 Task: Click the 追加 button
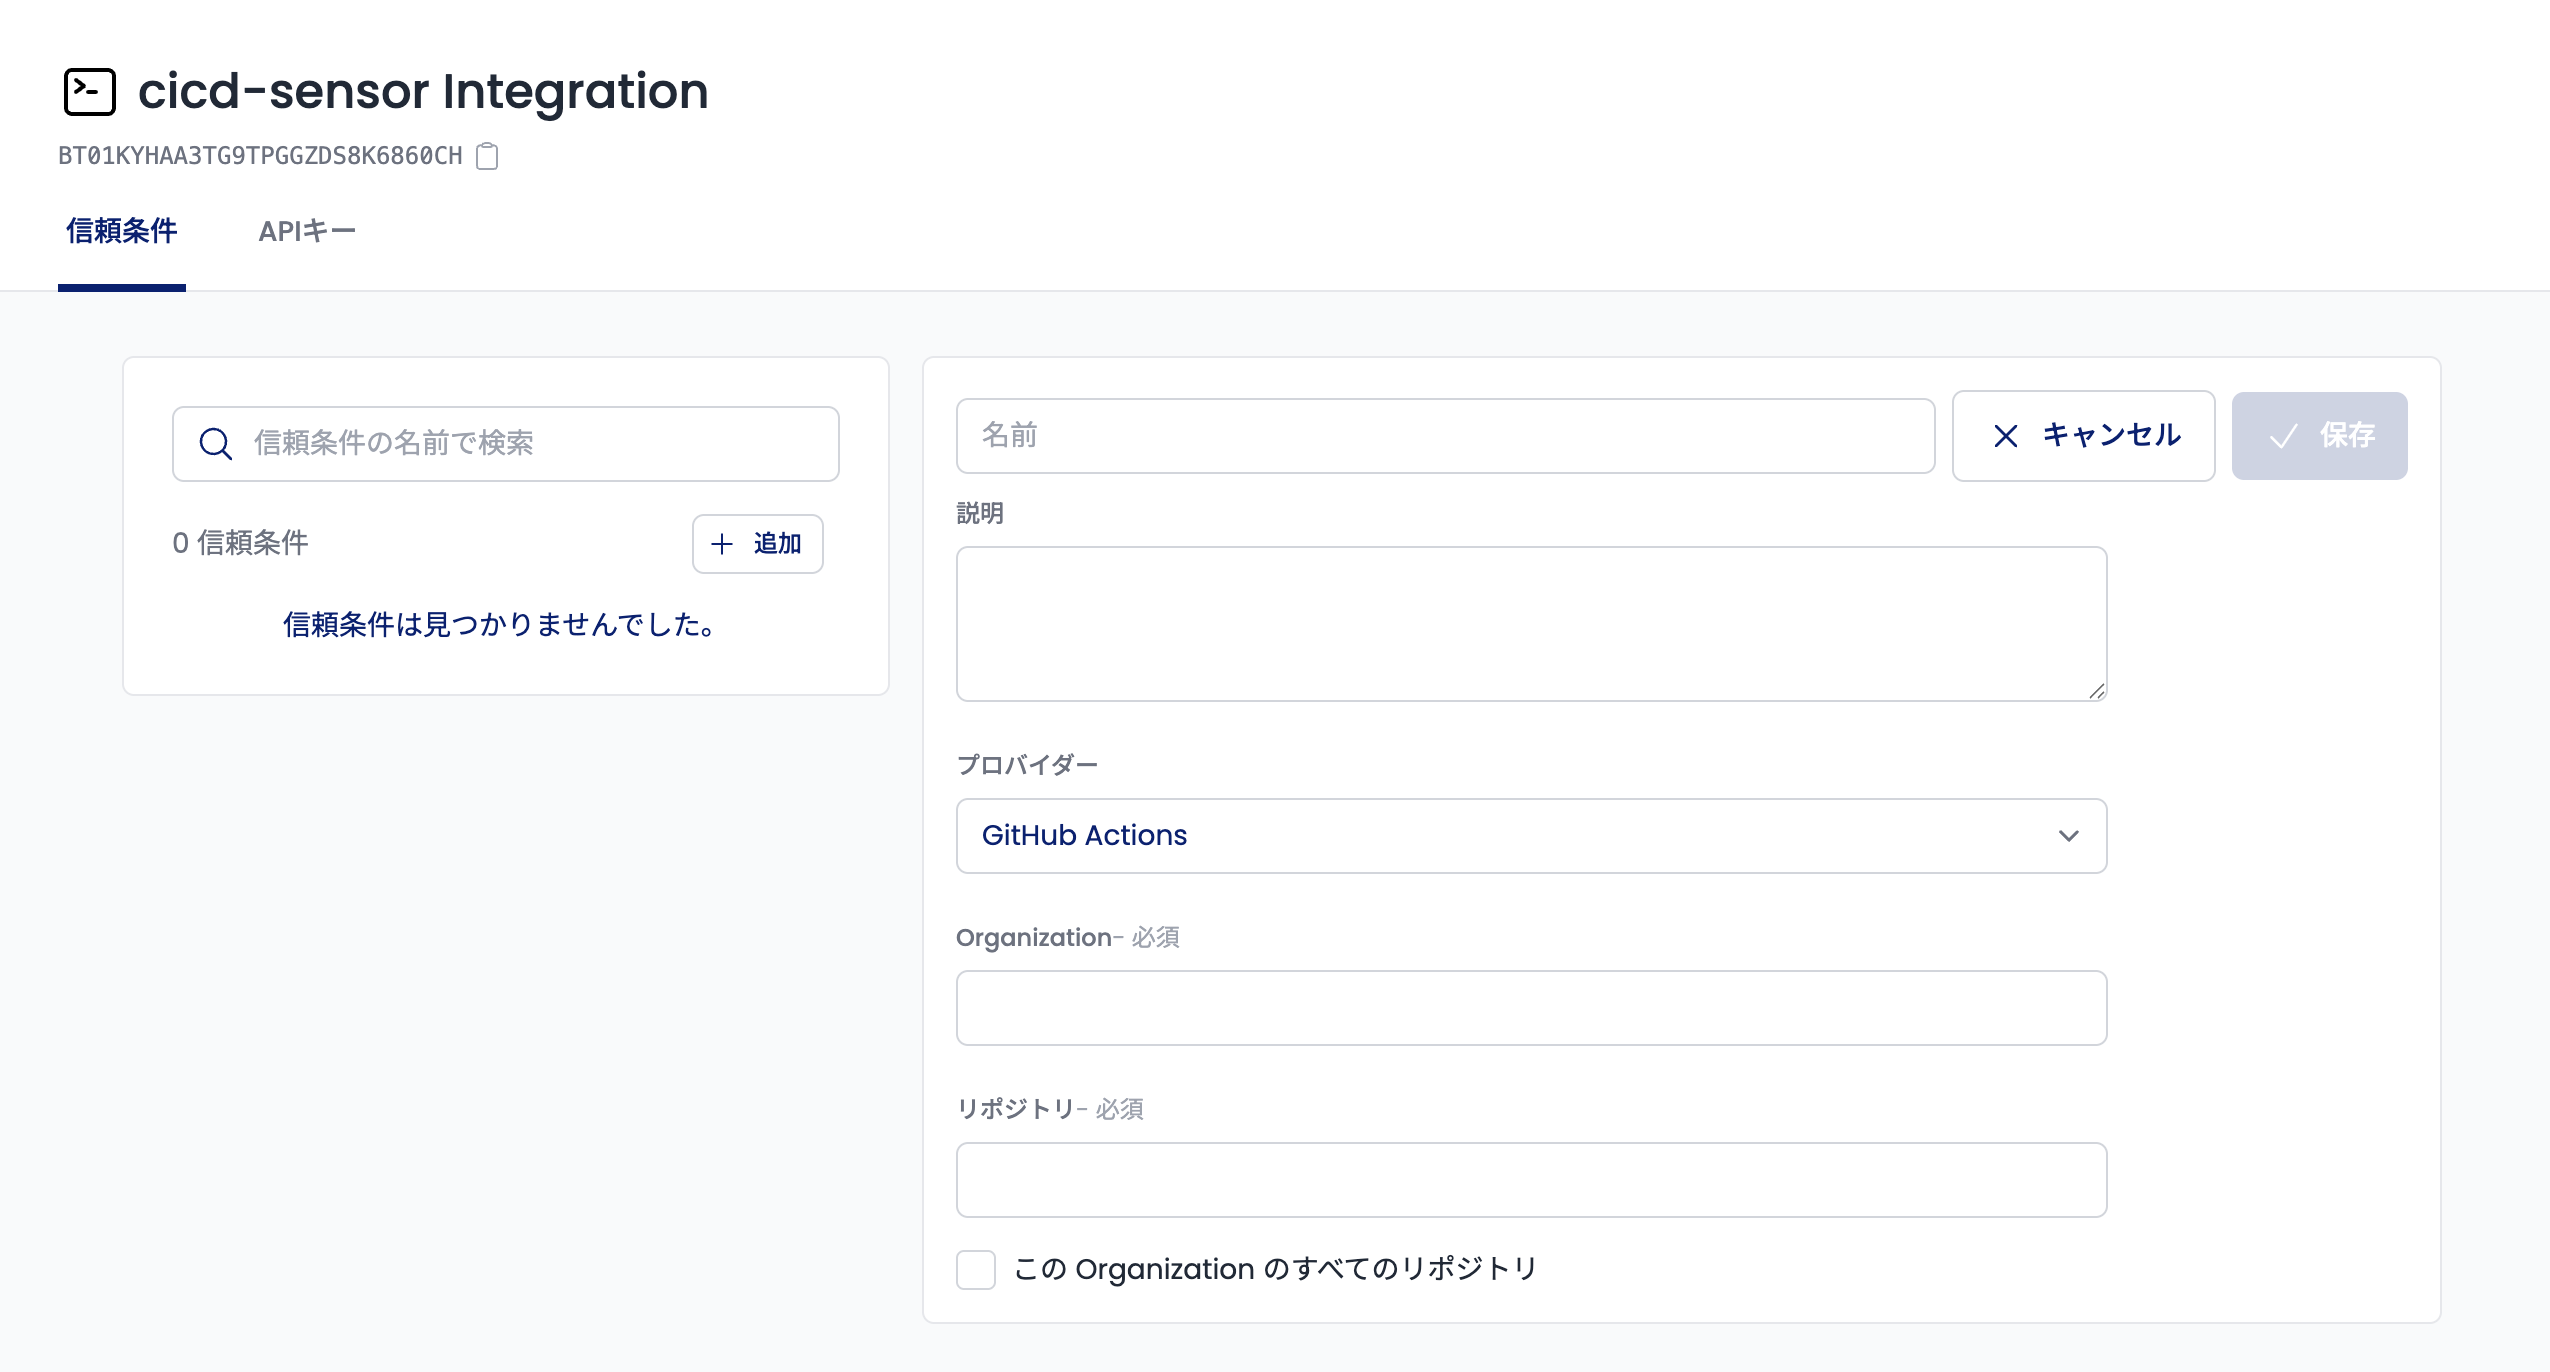(757, 544)
